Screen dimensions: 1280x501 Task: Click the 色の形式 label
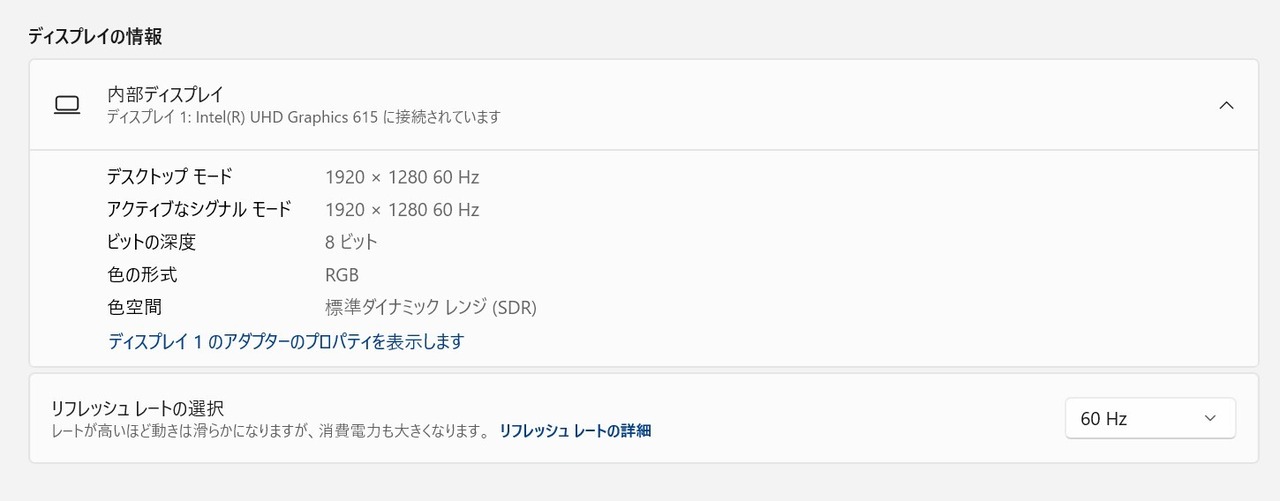tap(142, 274)
